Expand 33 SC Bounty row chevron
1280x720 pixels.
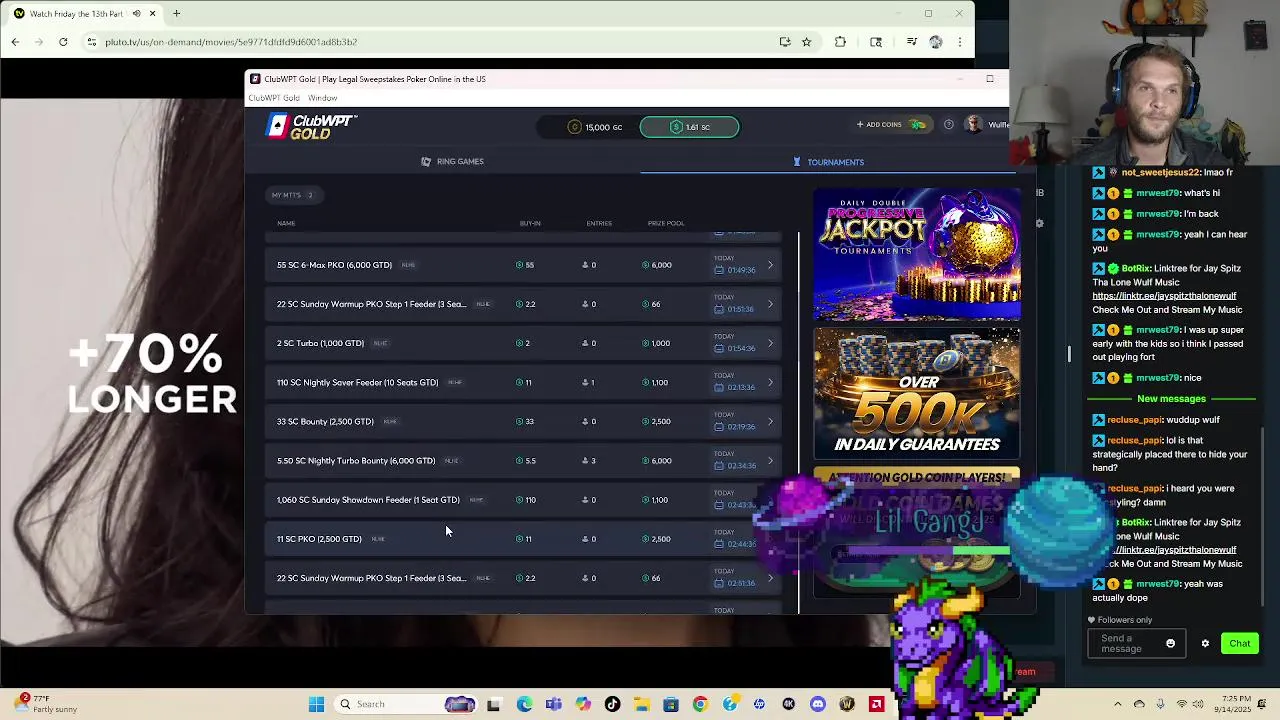pos(770,421)
